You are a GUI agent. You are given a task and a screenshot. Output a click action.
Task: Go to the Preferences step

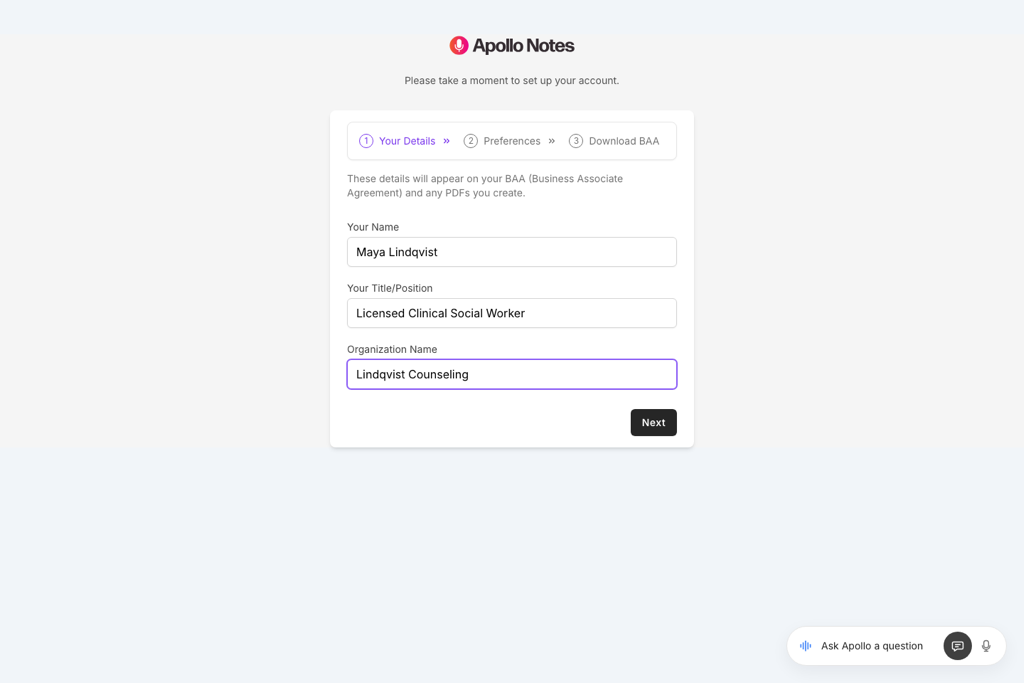(502, 141)
